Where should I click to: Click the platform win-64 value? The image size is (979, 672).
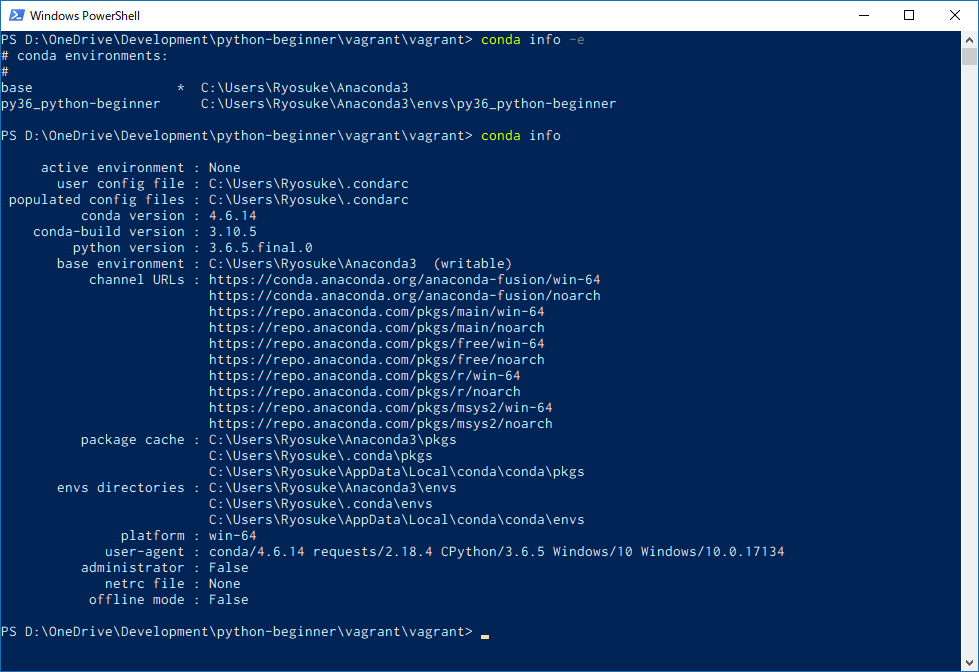coord(230,535)
